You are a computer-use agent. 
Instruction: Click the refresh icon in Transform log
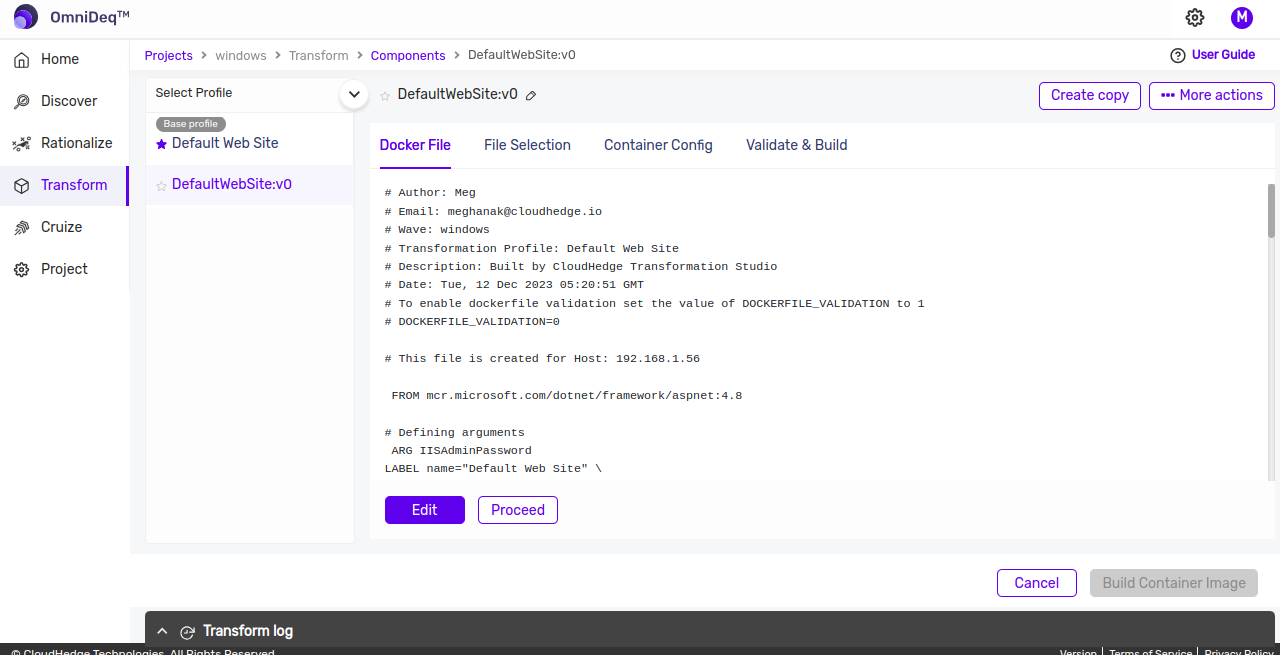pos(187,632)
